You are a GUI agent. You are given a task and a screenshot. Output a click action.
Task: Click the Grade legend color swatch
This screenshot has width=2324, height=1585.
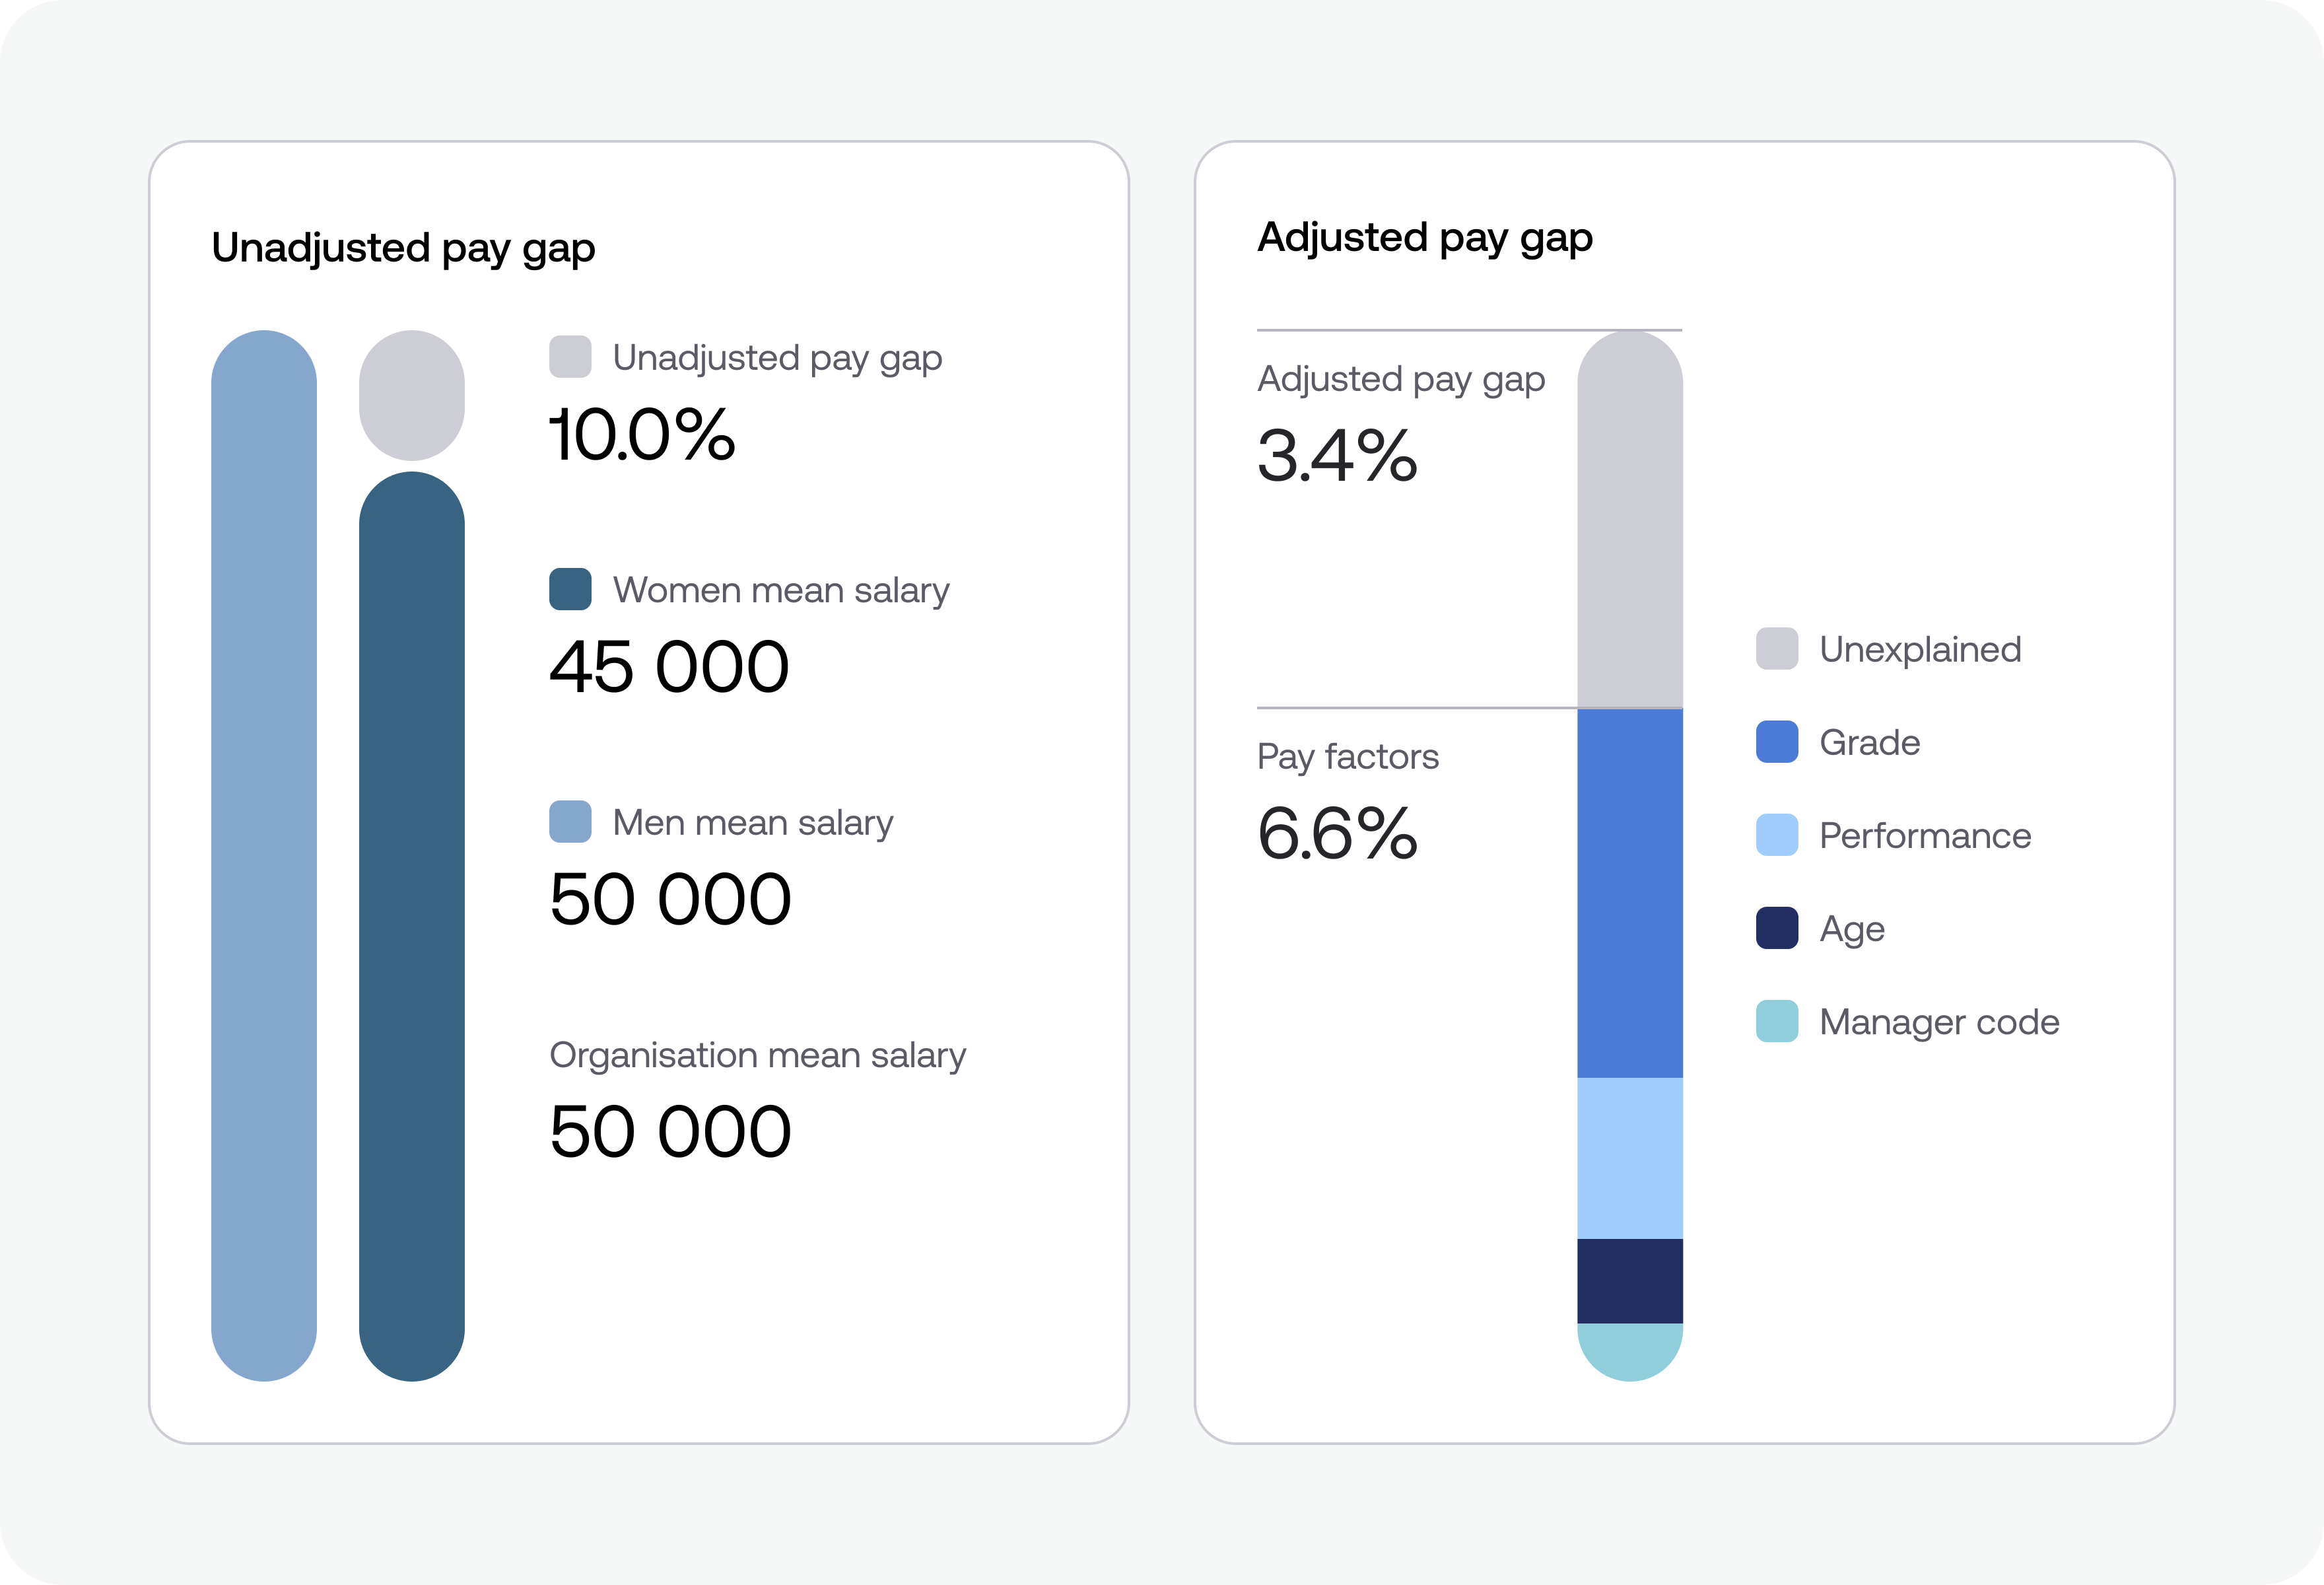(x=1777, y=742)
